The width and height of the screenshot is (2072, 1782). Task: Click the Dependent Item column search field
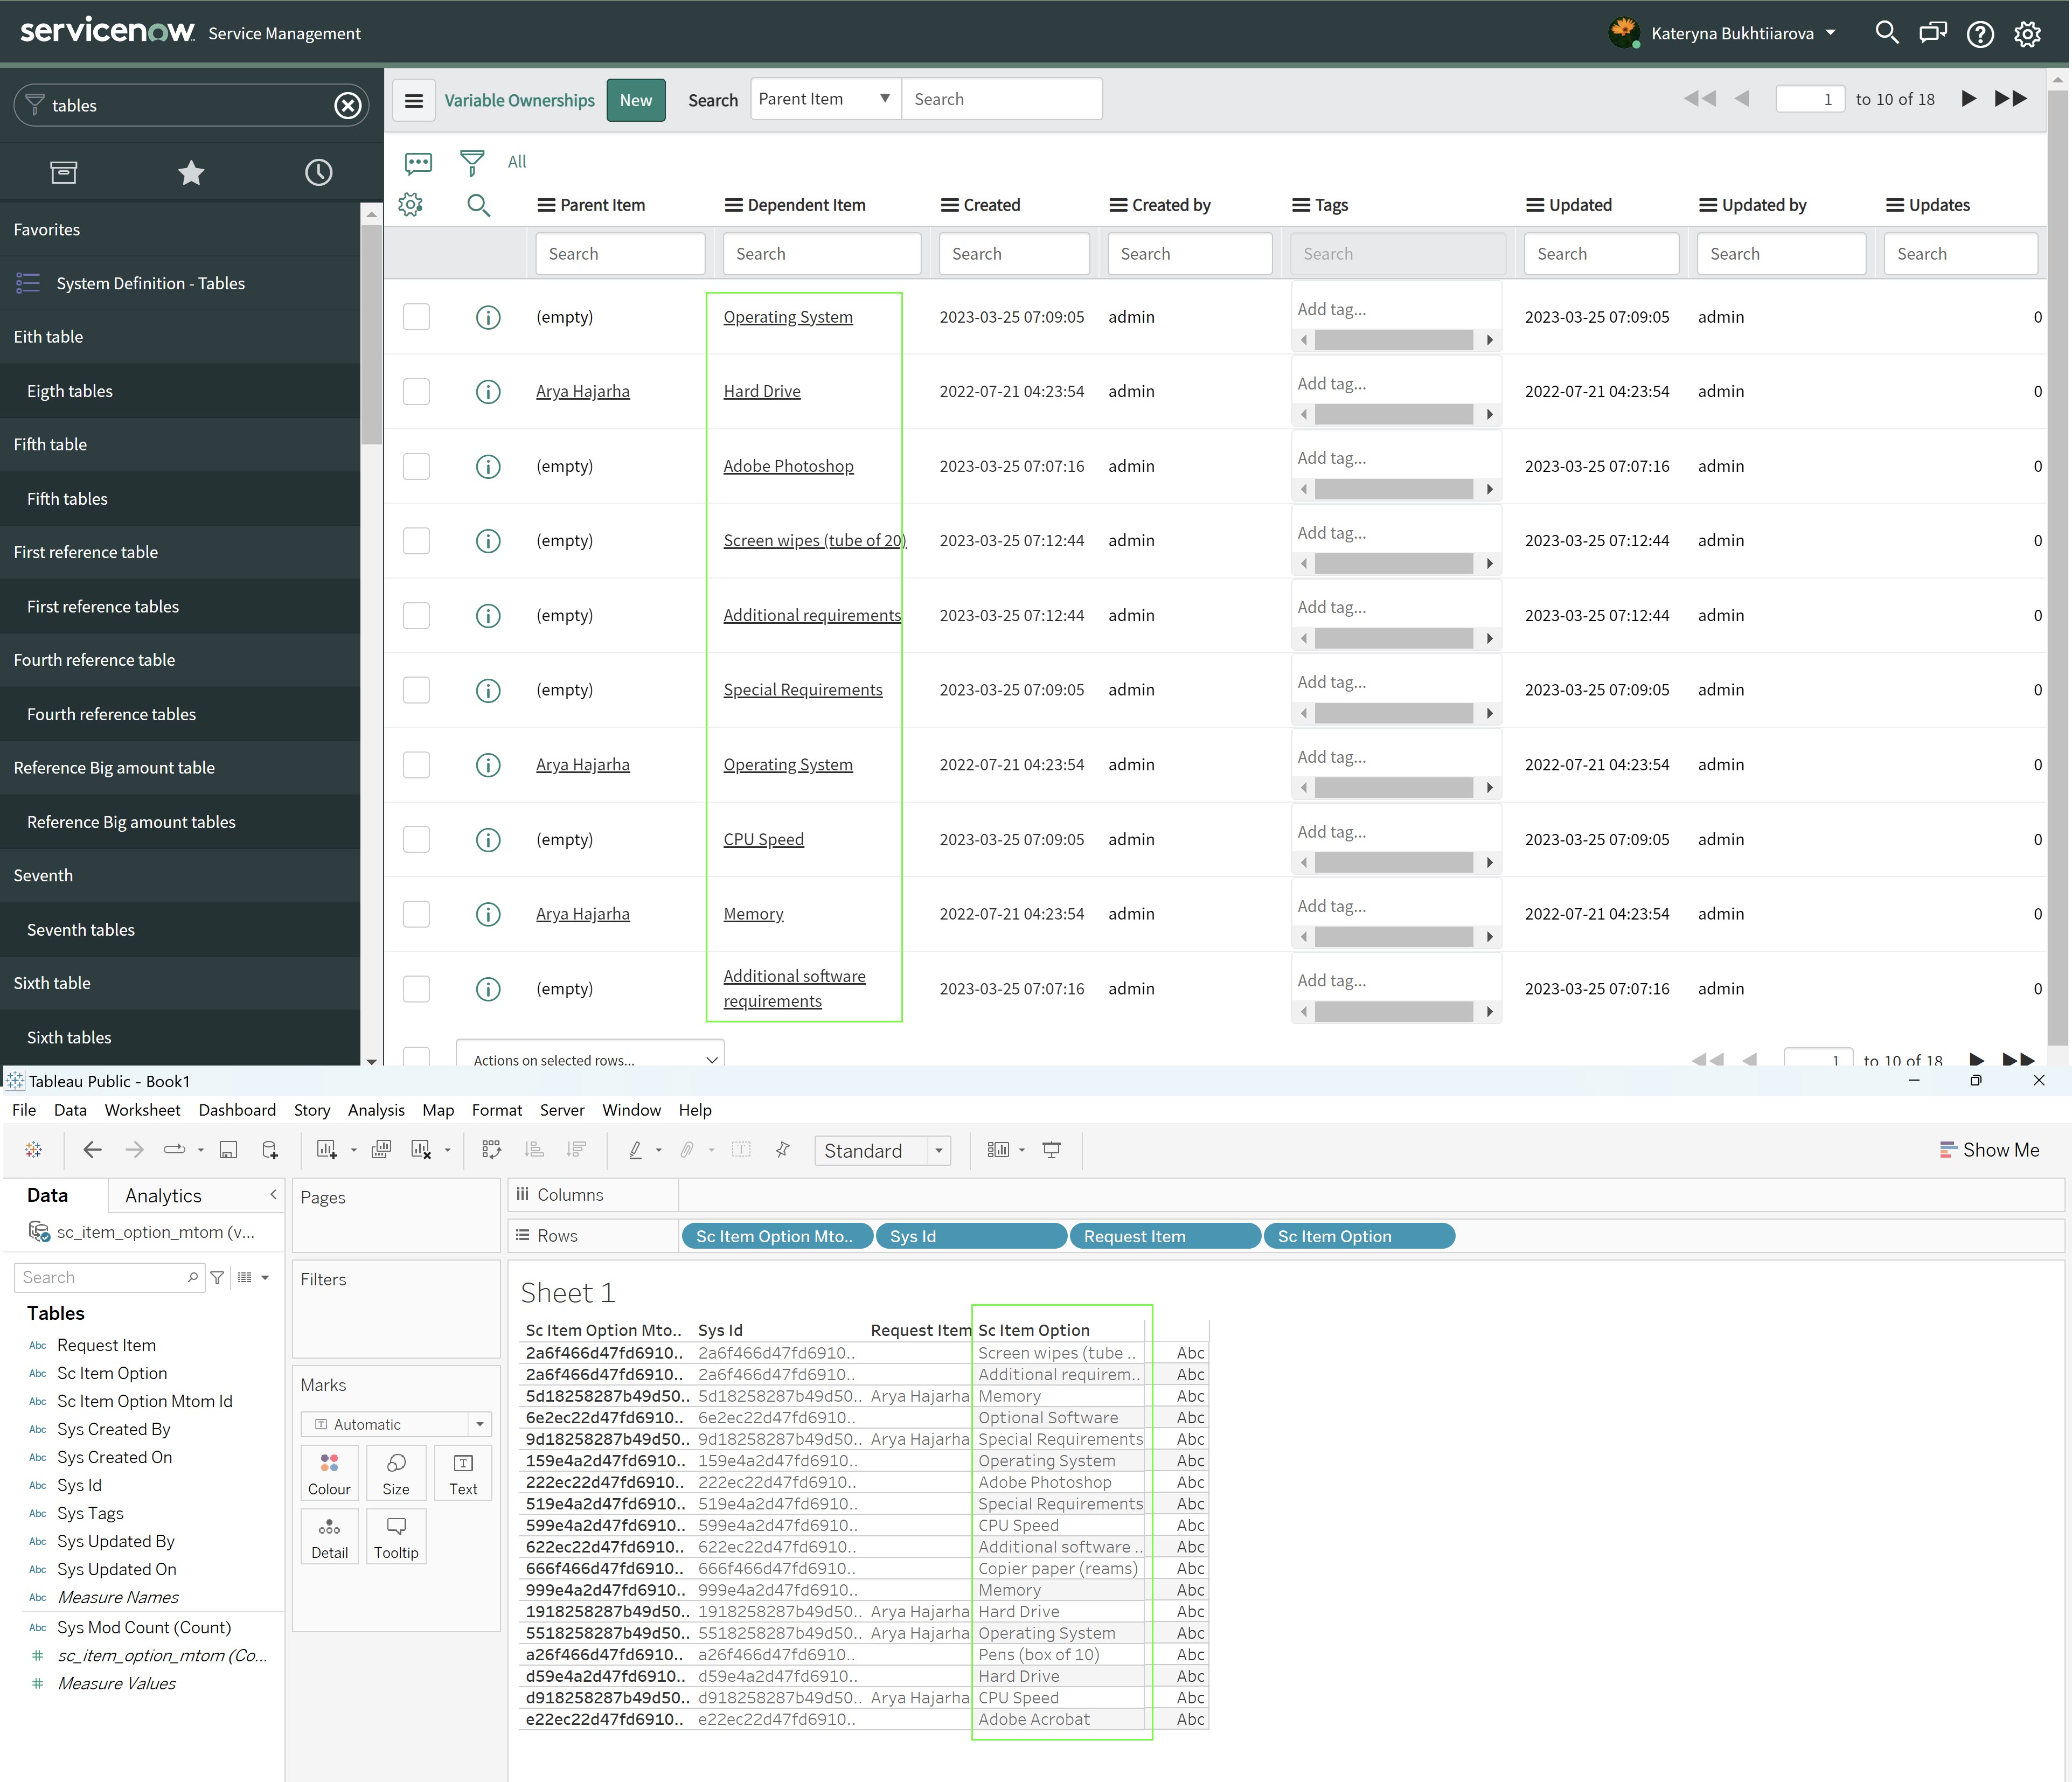point(821,254)
